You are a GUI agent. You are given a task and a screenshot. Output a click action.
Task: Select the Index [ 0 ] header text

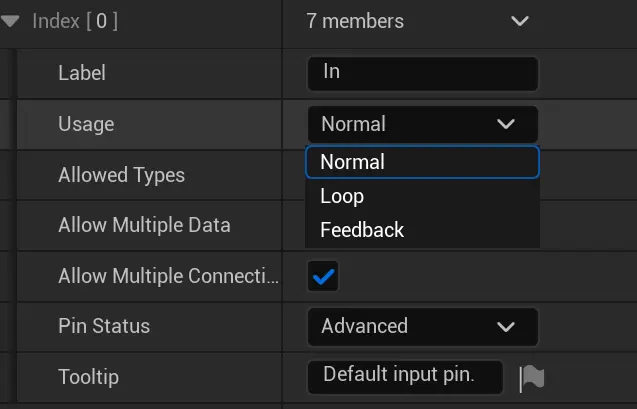point(75,21)
